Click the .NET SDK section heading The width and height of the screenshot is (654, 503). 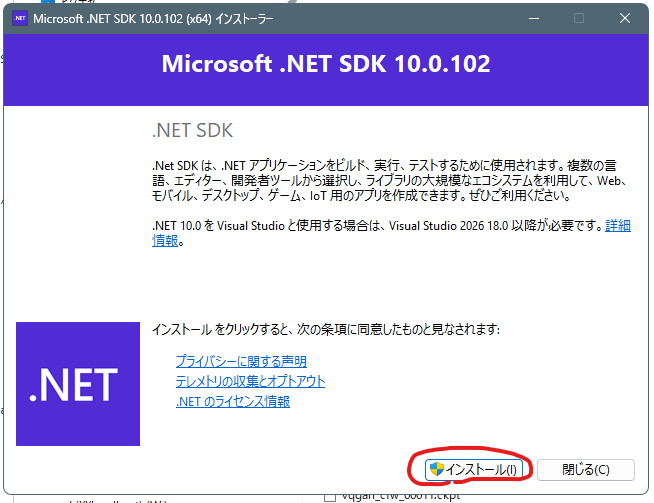191,130
